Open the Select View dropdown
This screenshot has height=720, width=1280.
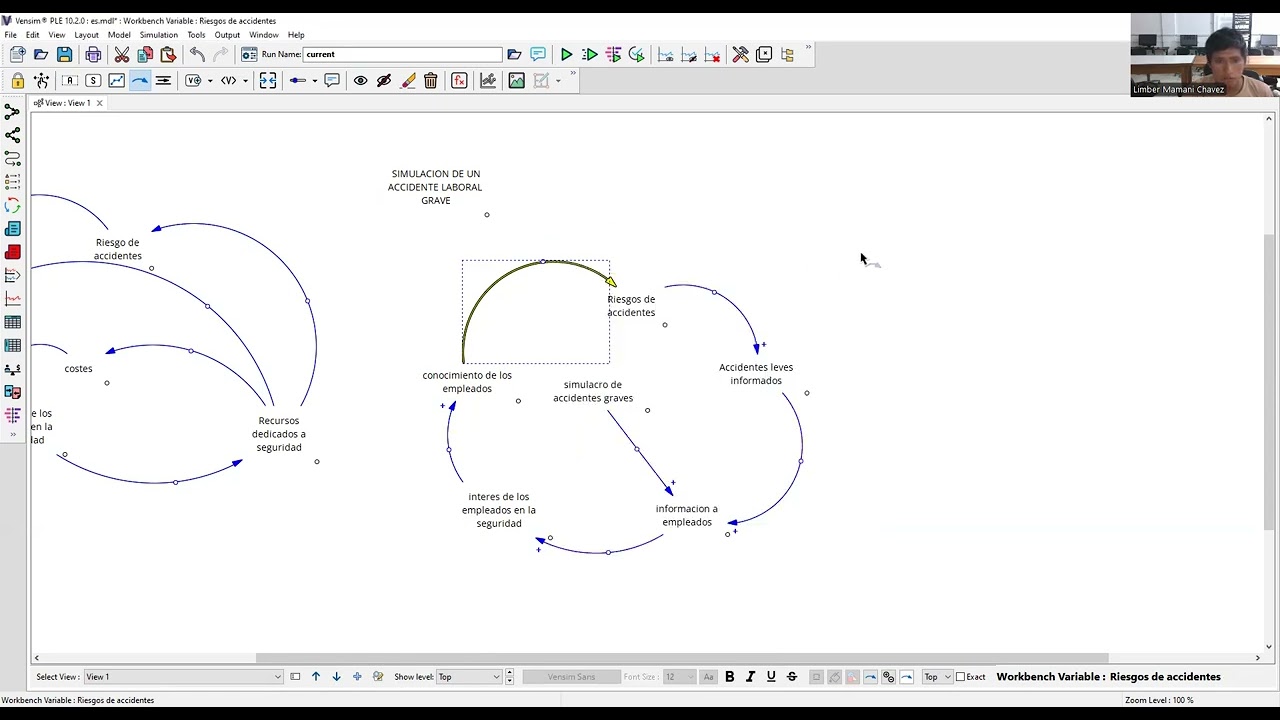183,677
